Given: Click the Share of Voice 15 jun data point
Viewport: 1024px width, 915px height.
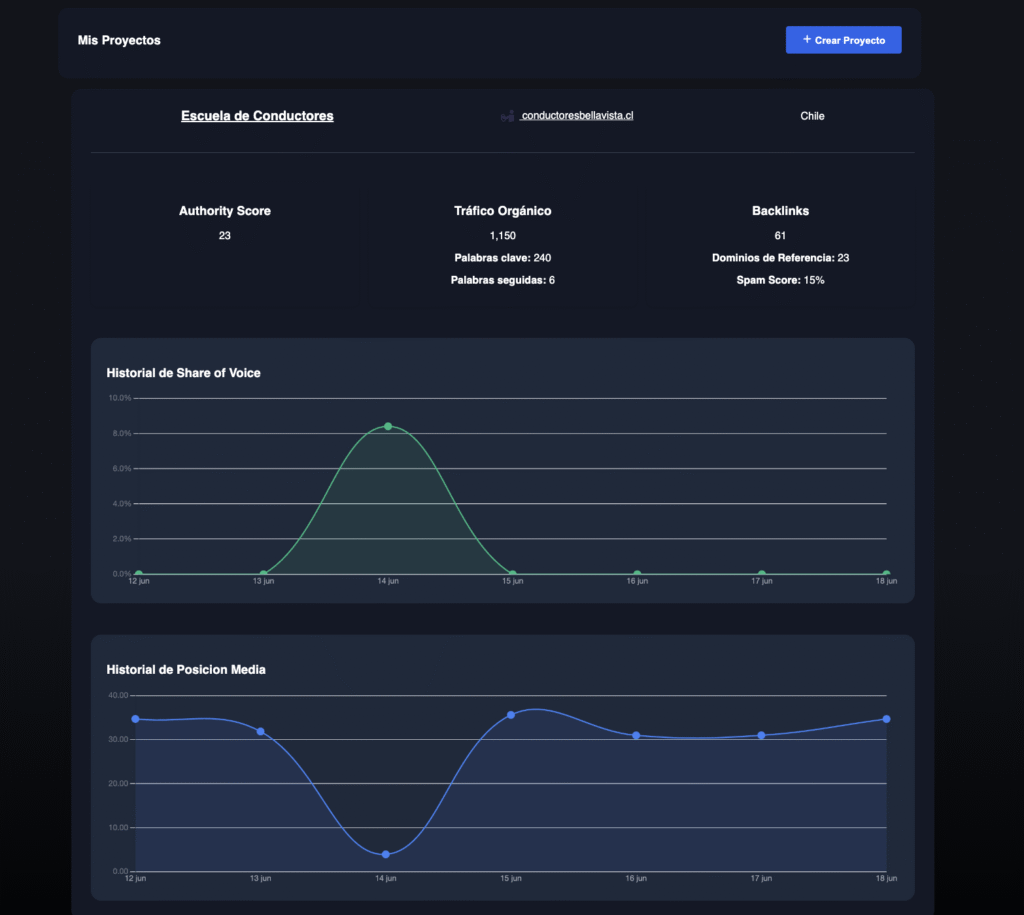Looking at the screenshot, I should point(512,574).
